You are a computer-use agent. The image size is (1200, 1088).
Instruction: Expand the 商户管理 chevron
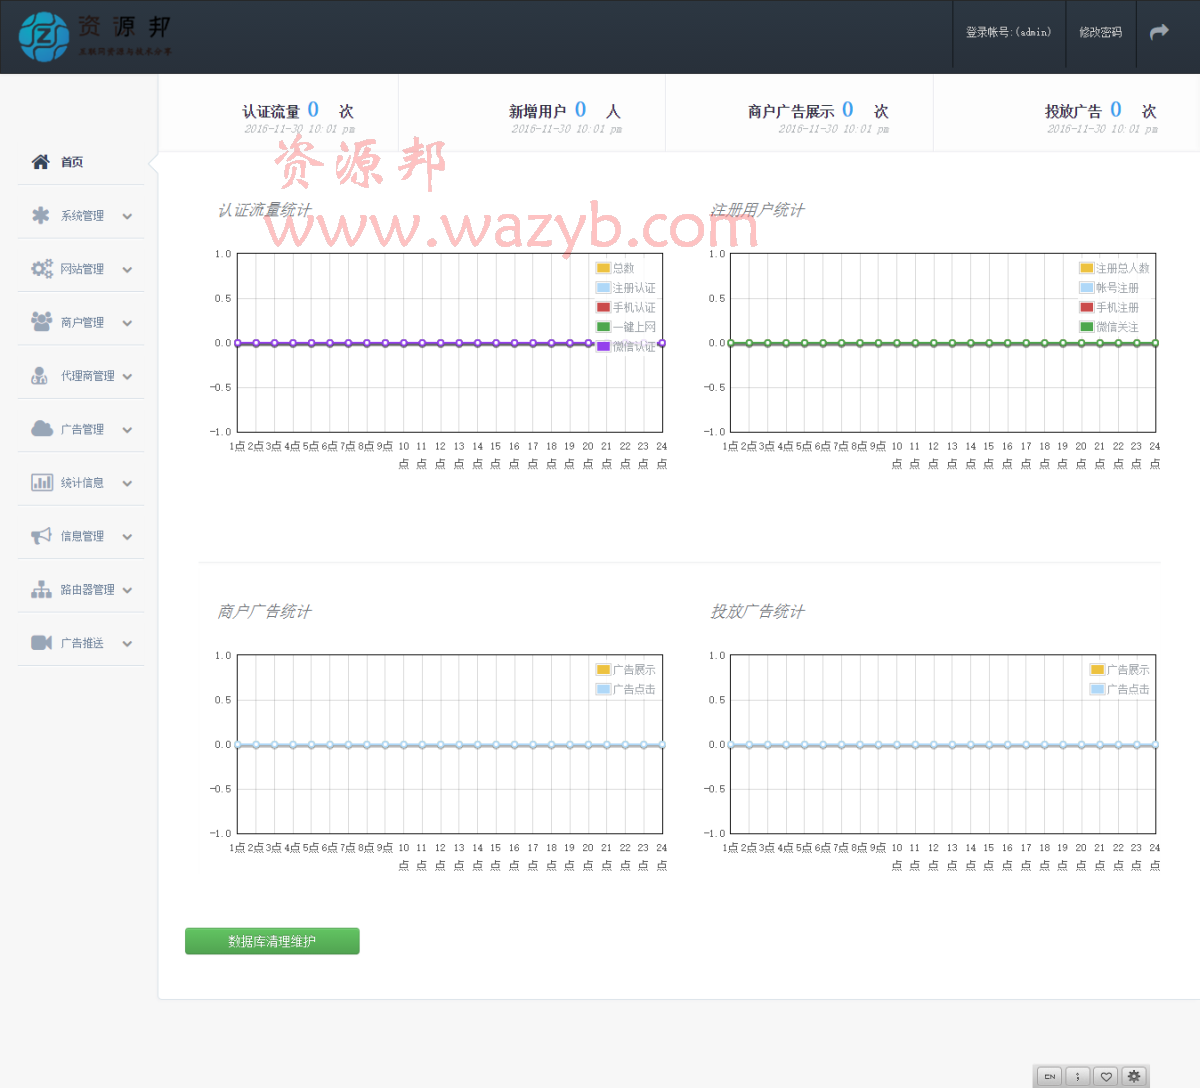click(127, 323)
